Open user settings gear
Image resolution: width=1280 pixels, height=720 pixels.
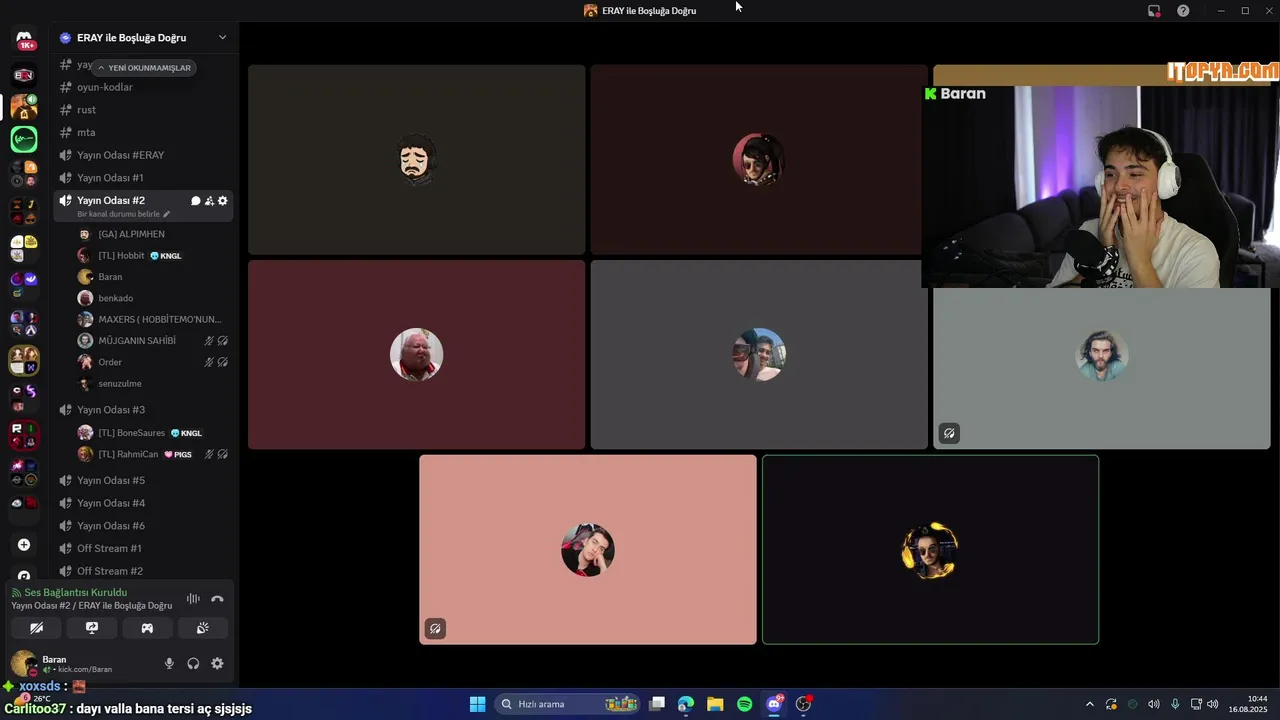click(x=217, y=664)
